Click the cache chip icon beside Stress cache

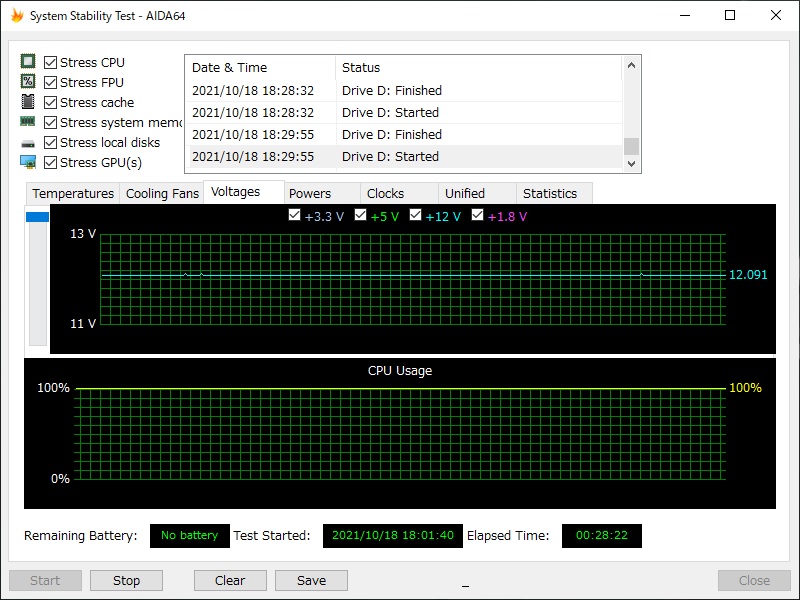click(28, 102)
